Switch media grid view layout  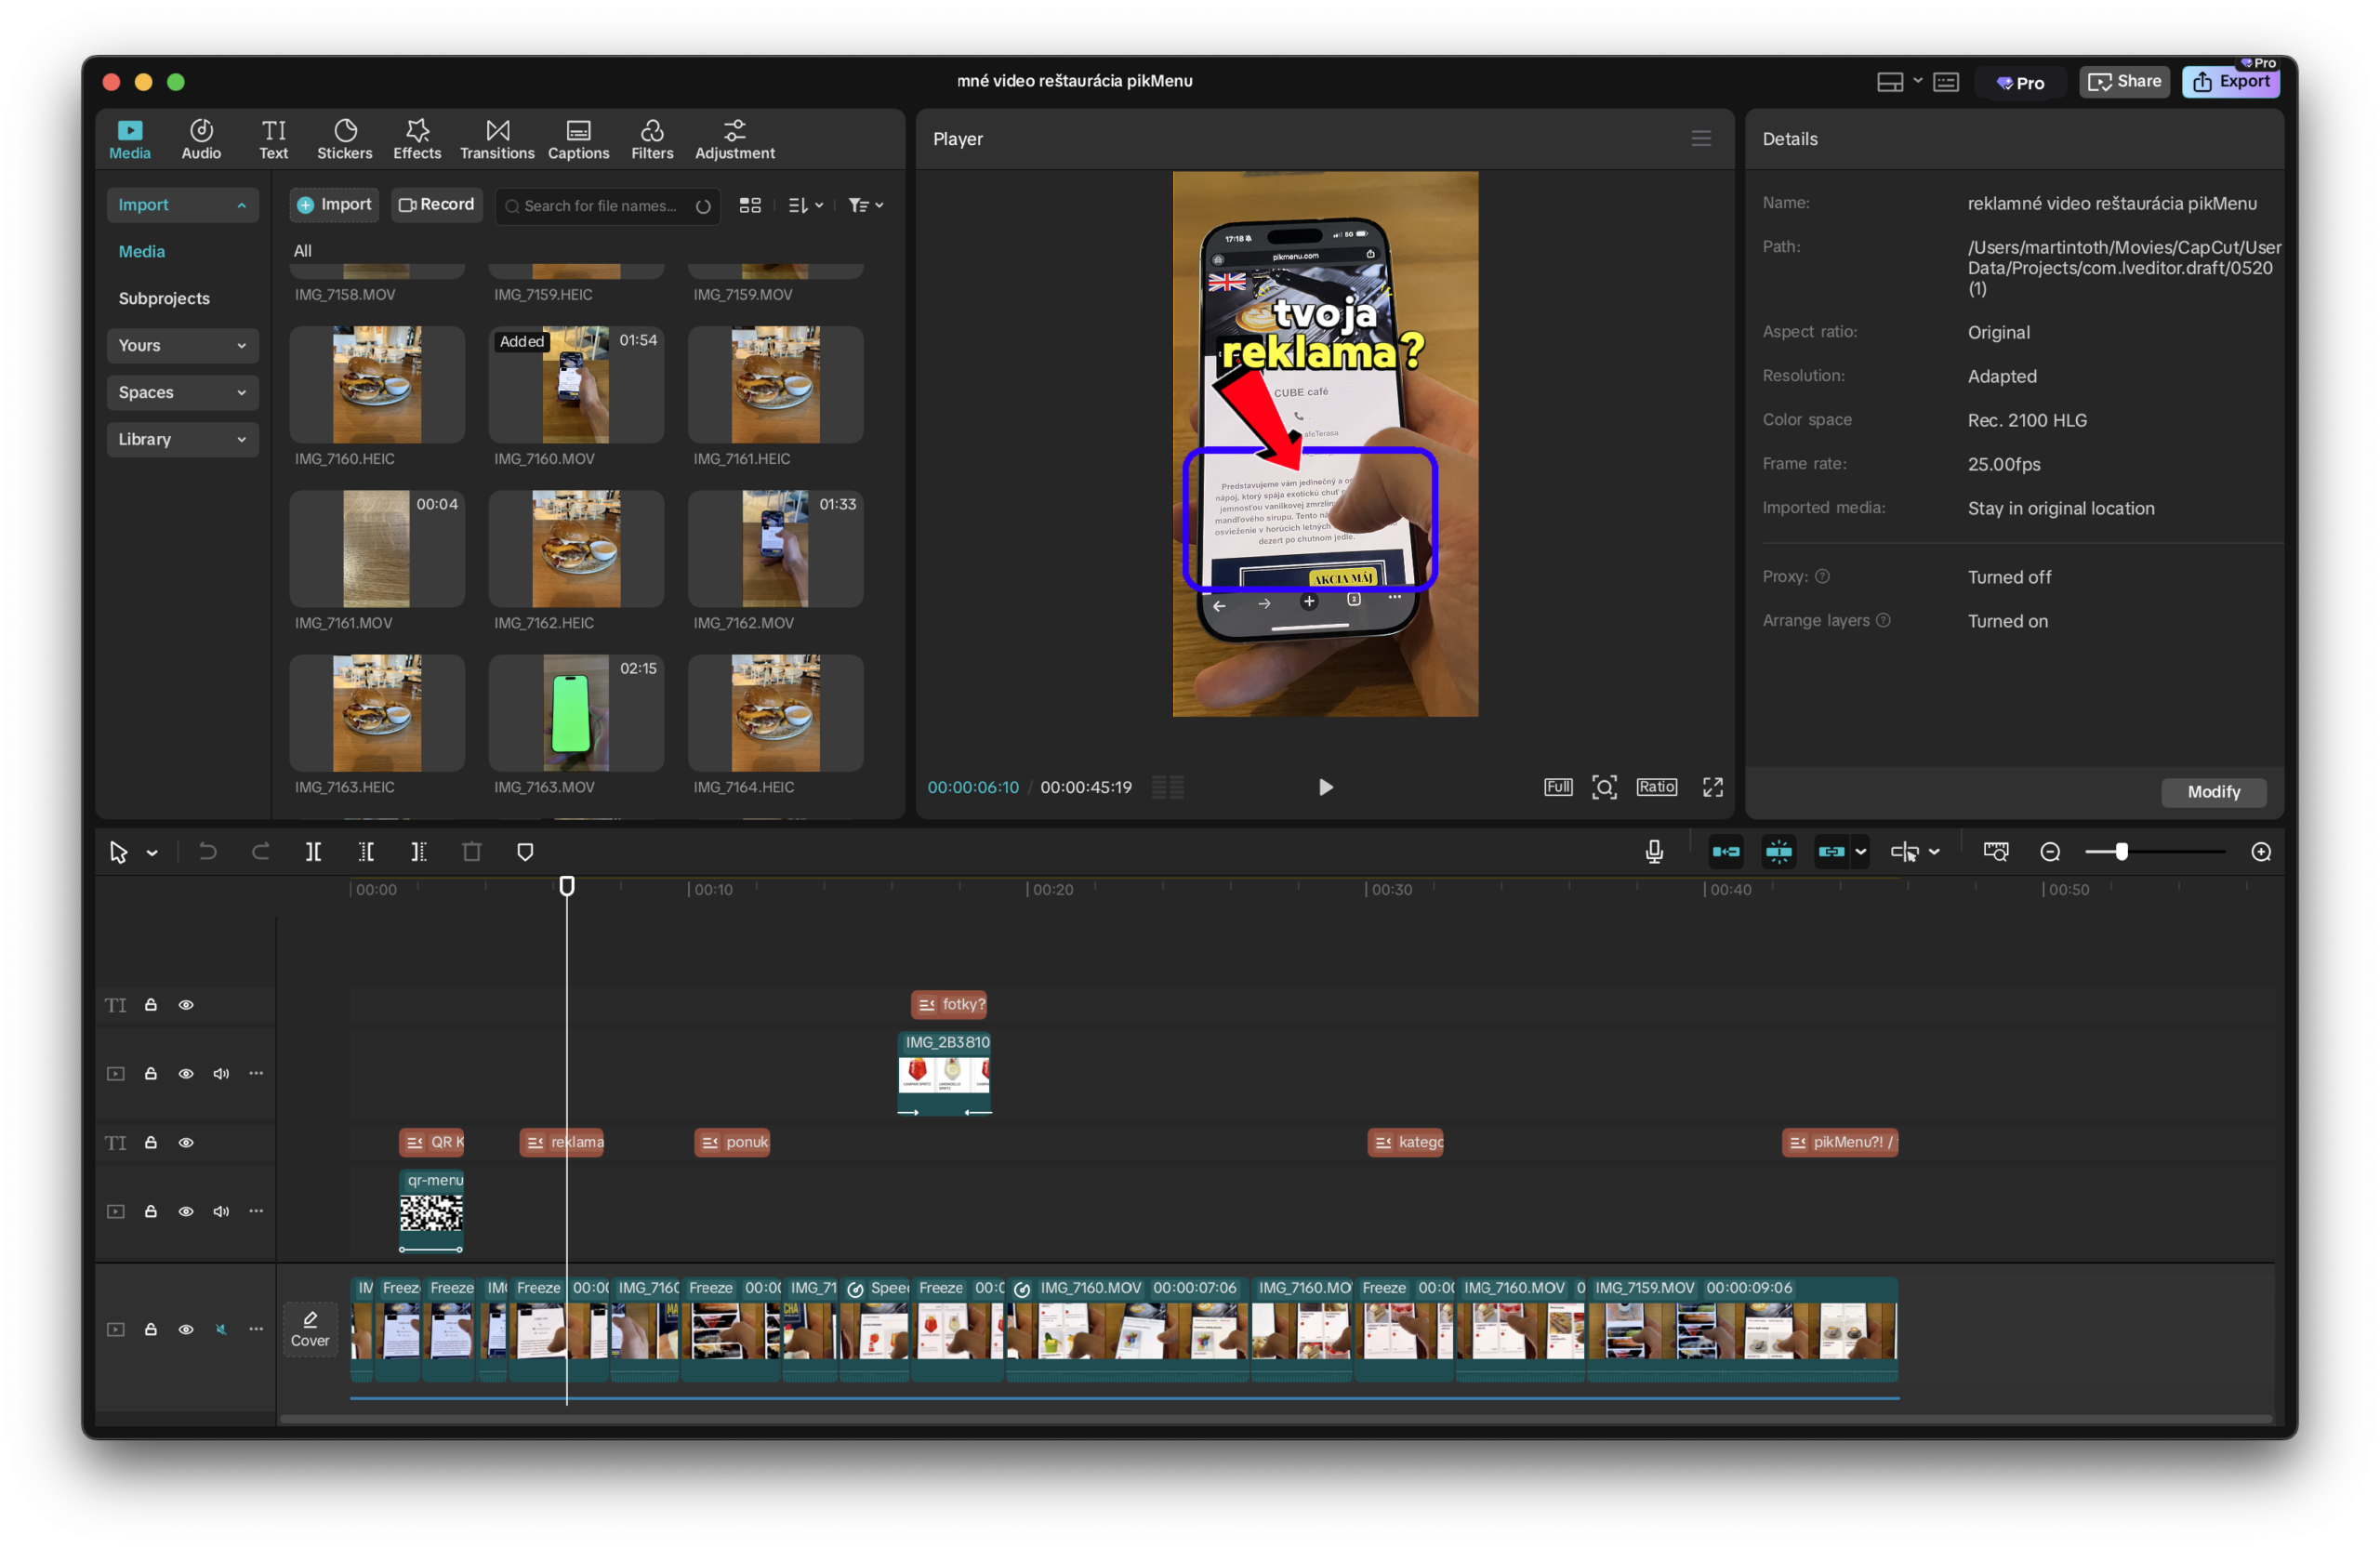pos(750,205)
